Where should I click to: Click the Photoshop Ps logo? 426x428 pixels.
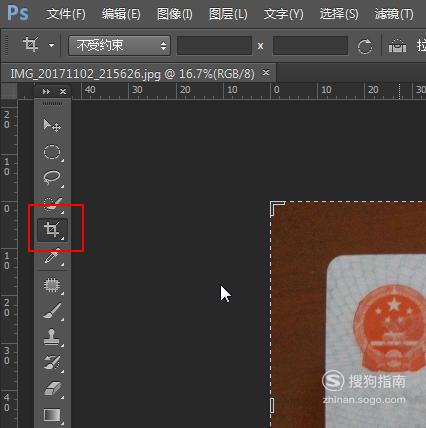(x=18, y=13)
